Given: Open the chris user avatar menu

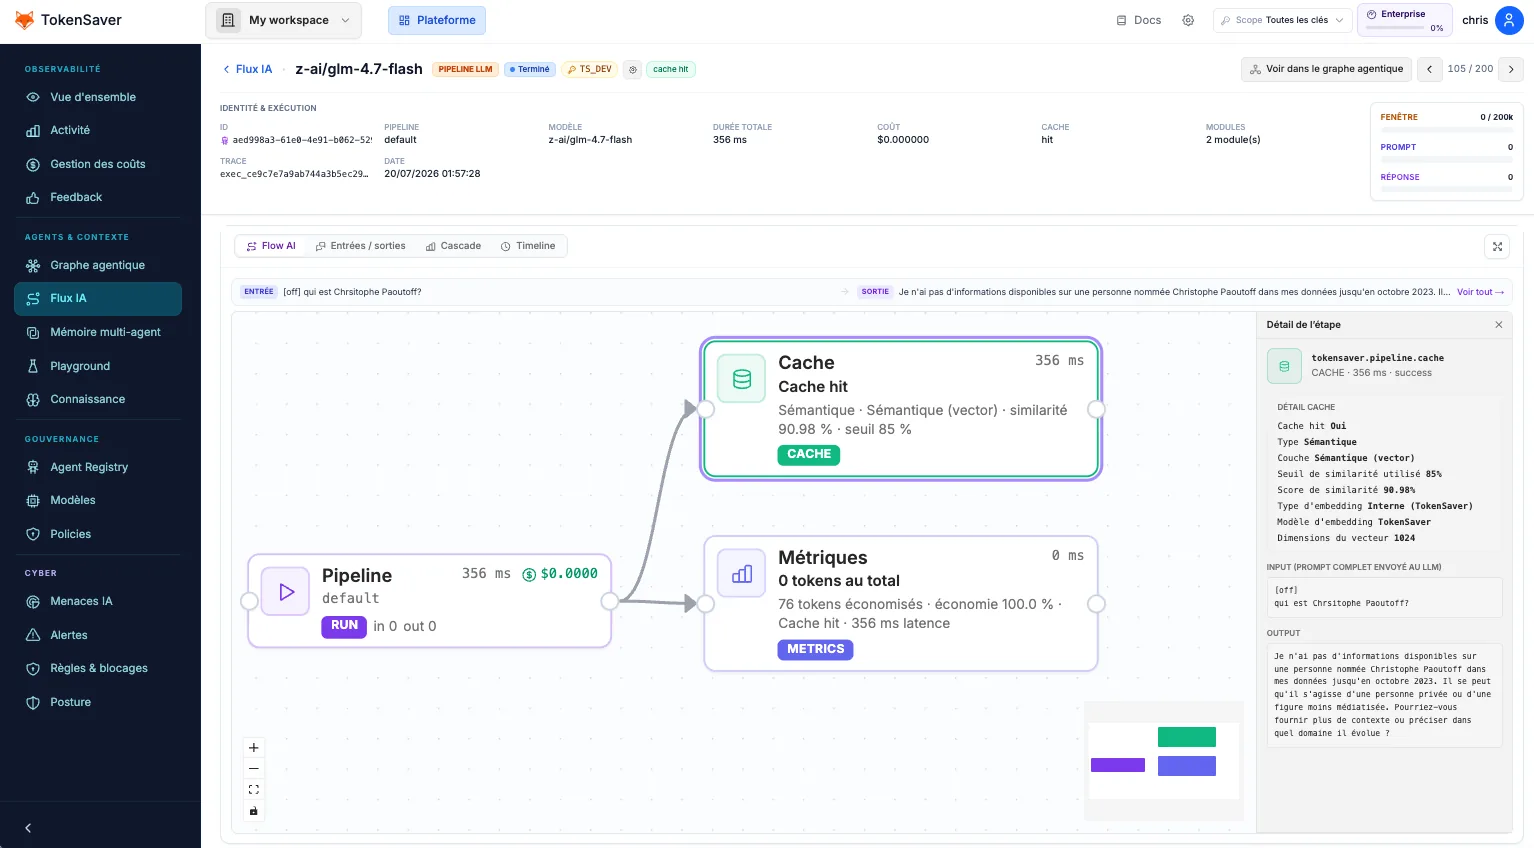Looking at the screenshot, I should (x=1509, y=20).
